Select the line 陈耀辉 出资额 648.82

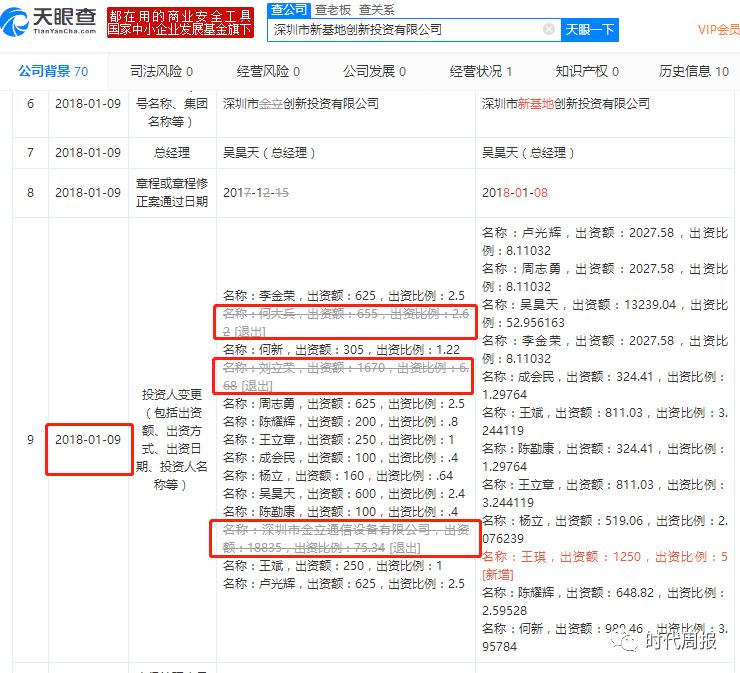pos(605,601)
